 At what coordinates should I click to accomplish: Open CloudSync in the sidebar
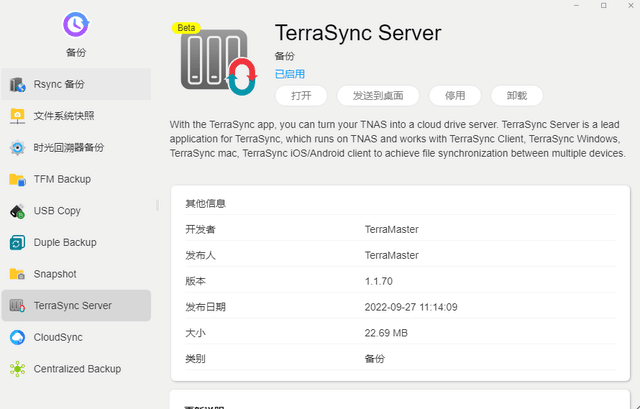[76, 338]
